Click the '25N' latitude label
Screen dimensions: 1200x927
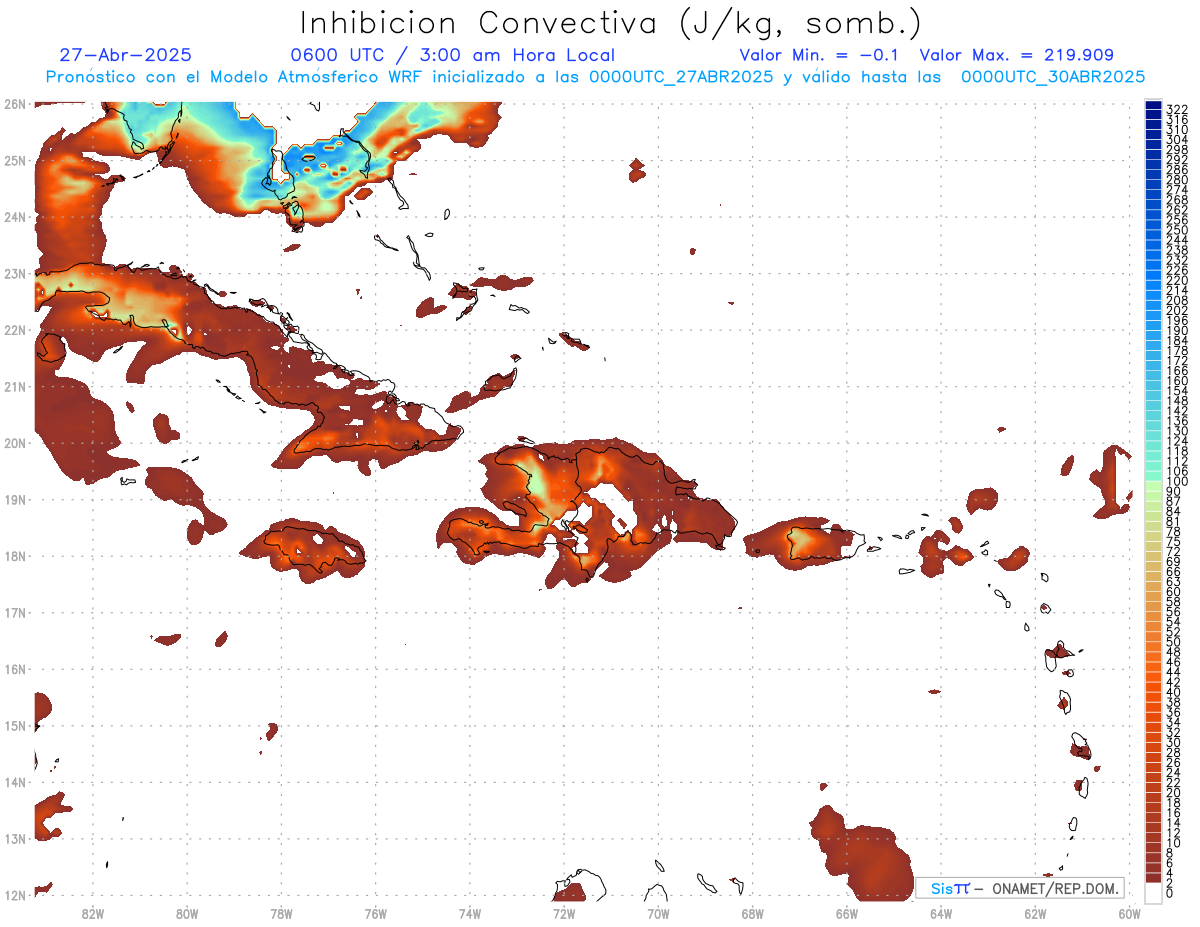[15, 160]
